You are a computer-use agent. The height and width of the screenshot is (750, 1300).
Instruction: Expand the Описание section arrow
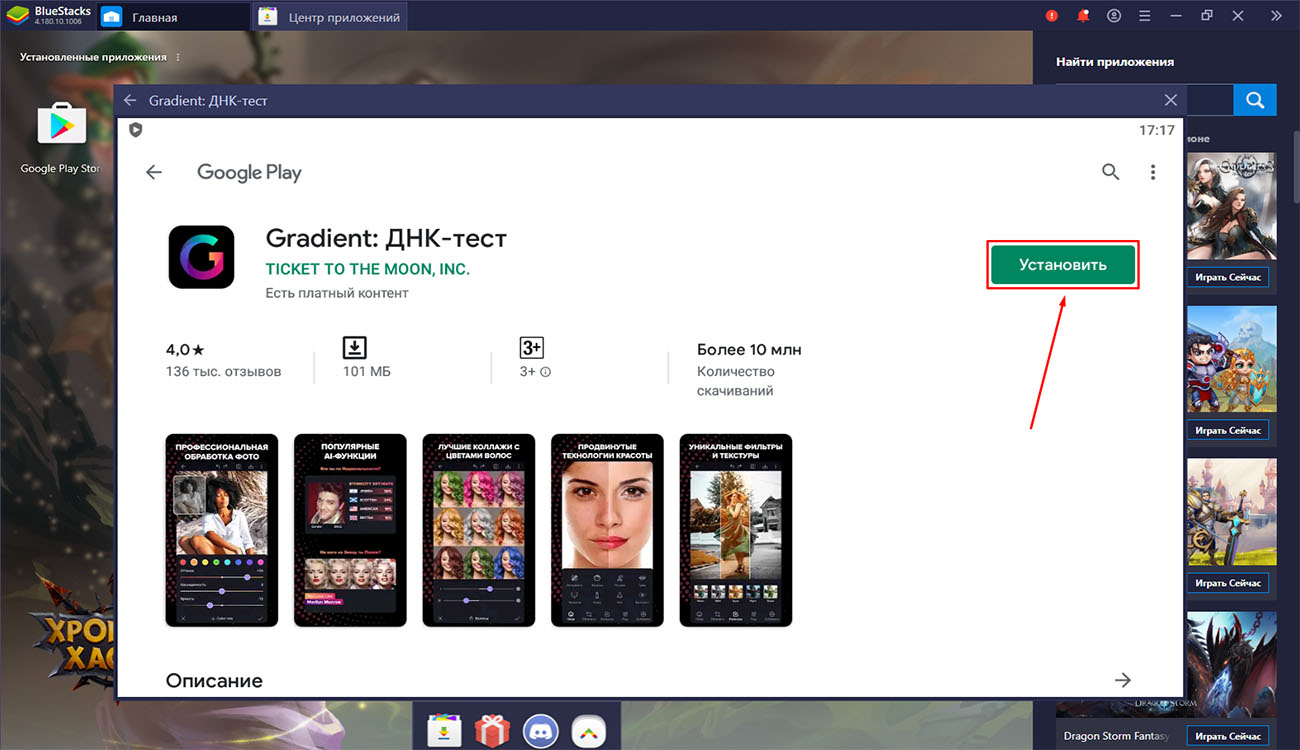(x=1123, y=680)
